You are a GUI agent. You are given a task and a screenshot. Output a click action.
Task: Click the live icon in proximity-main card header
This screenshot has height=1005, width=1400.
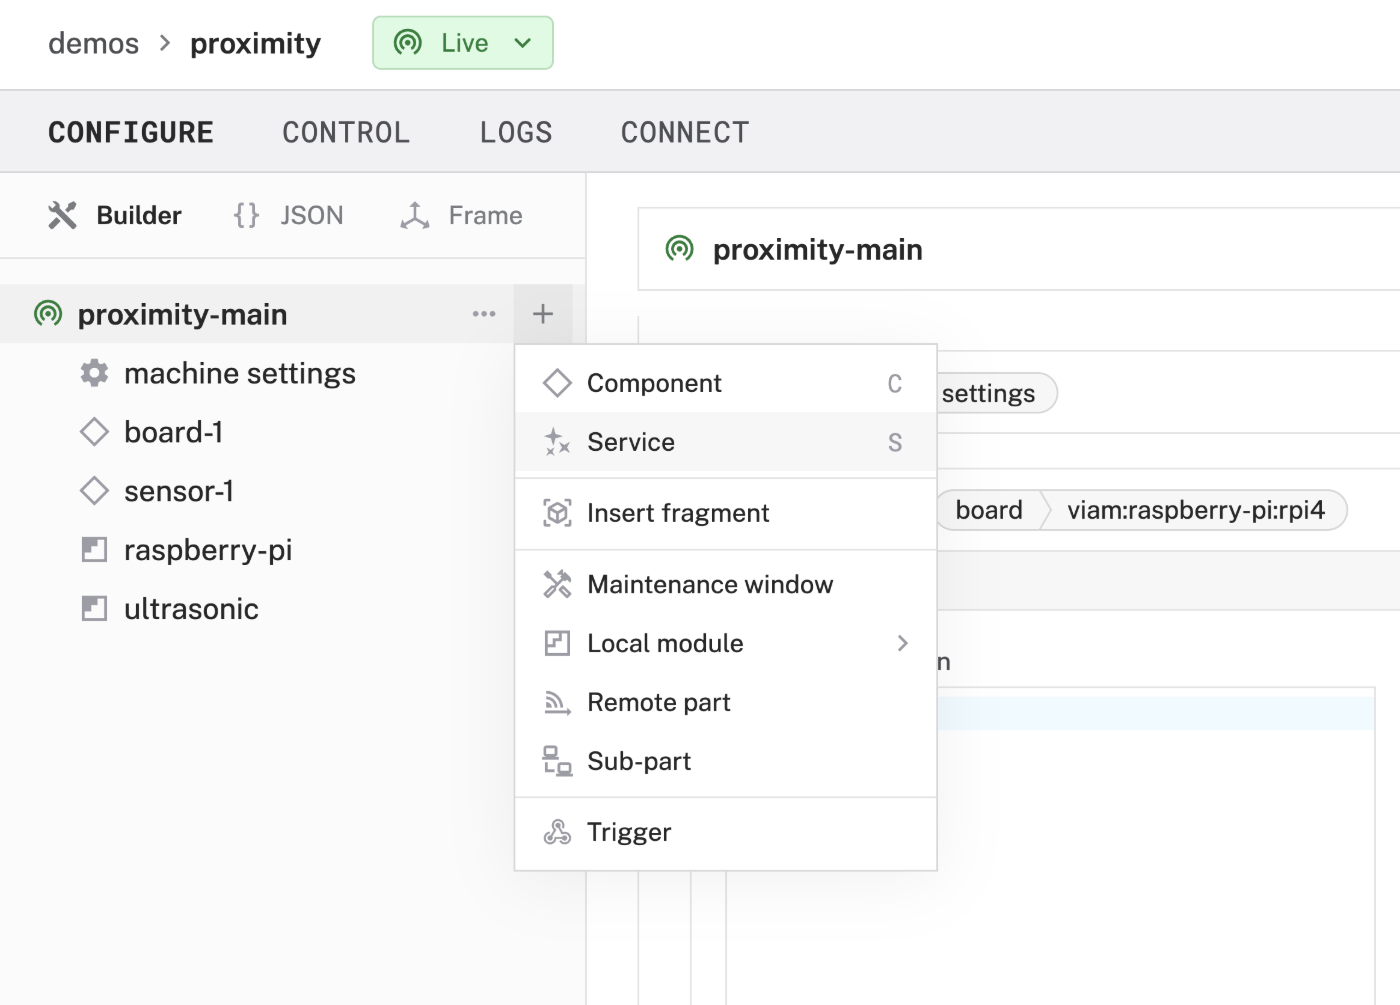679,249
